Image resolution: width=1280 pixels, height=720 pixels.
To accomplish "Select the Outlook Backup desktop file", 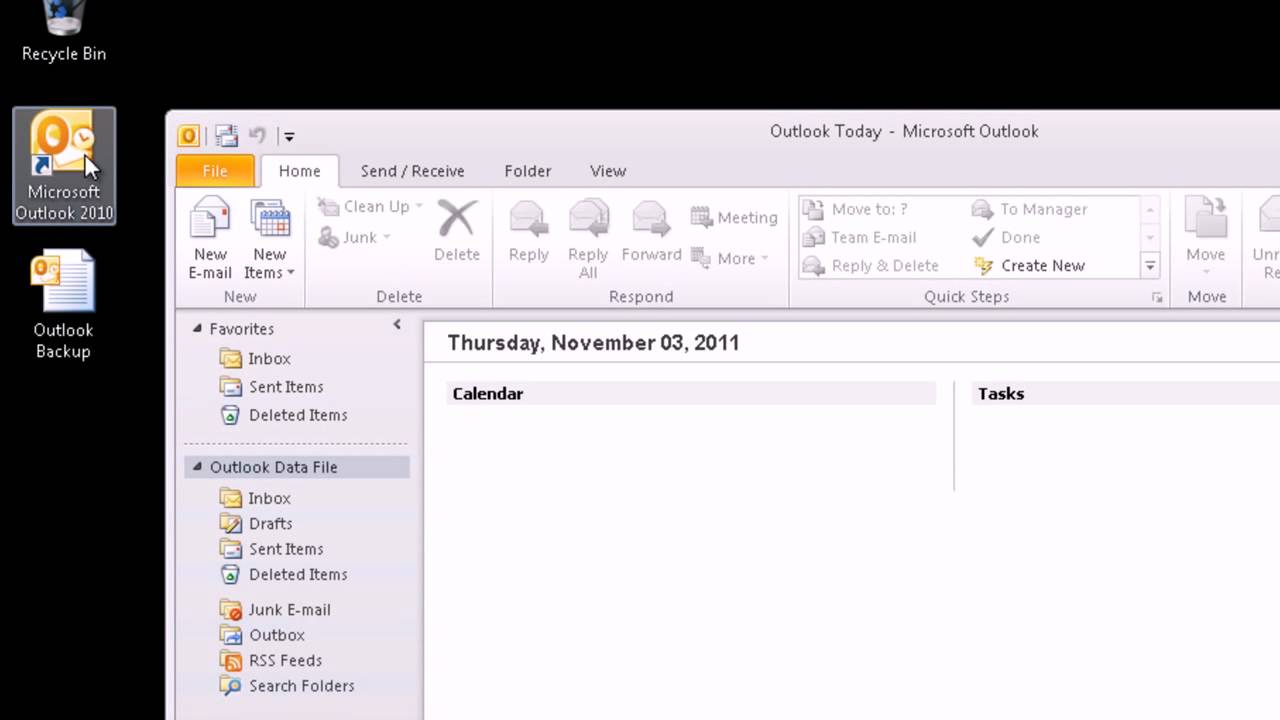I will (x=63, y=305).
